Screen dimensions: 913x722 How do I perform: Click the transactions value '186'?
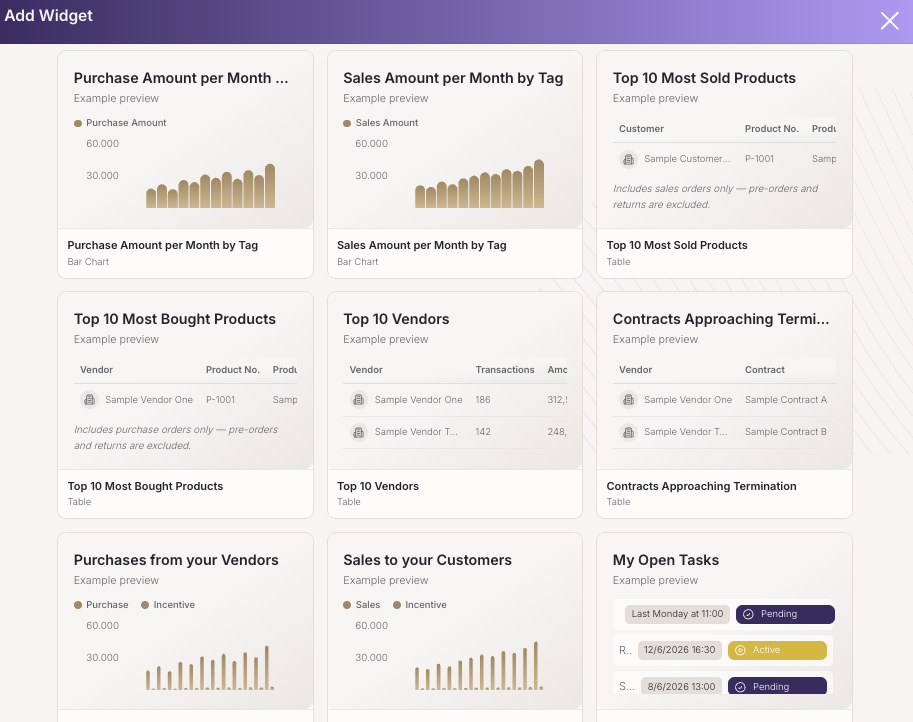point(483,400)
